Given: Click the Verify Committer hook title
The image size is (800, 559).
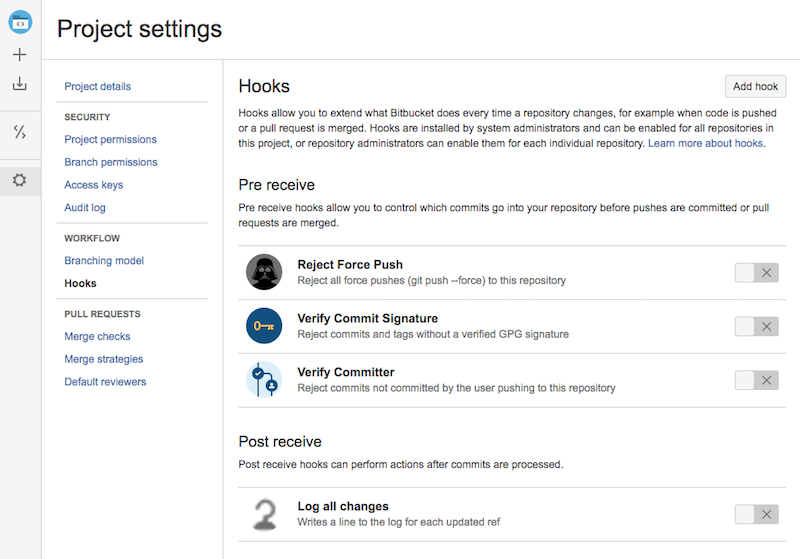Looking at the screenshot, I should point(346,372).
